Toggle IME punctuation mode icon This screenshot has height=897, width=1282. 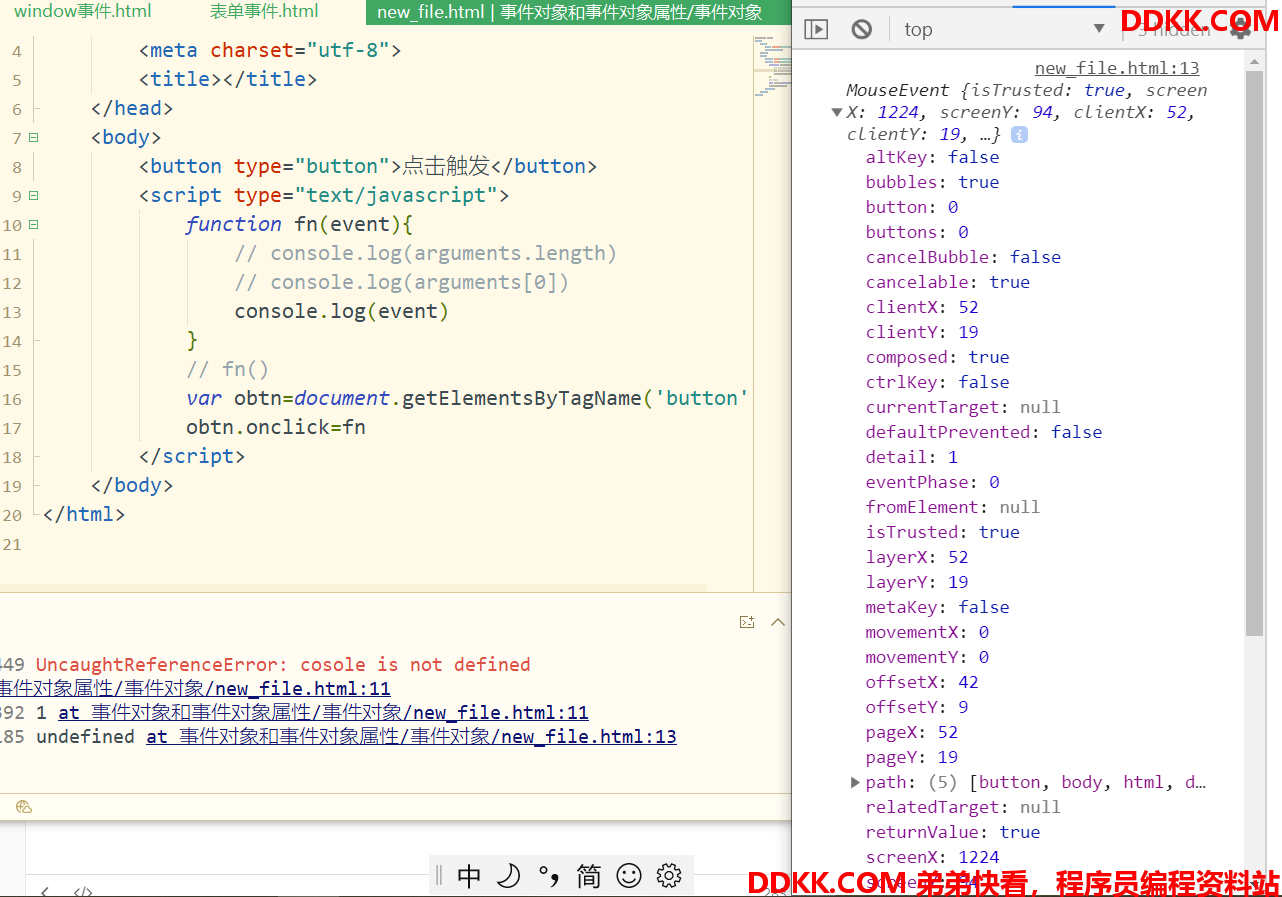[x=548, y=876]
